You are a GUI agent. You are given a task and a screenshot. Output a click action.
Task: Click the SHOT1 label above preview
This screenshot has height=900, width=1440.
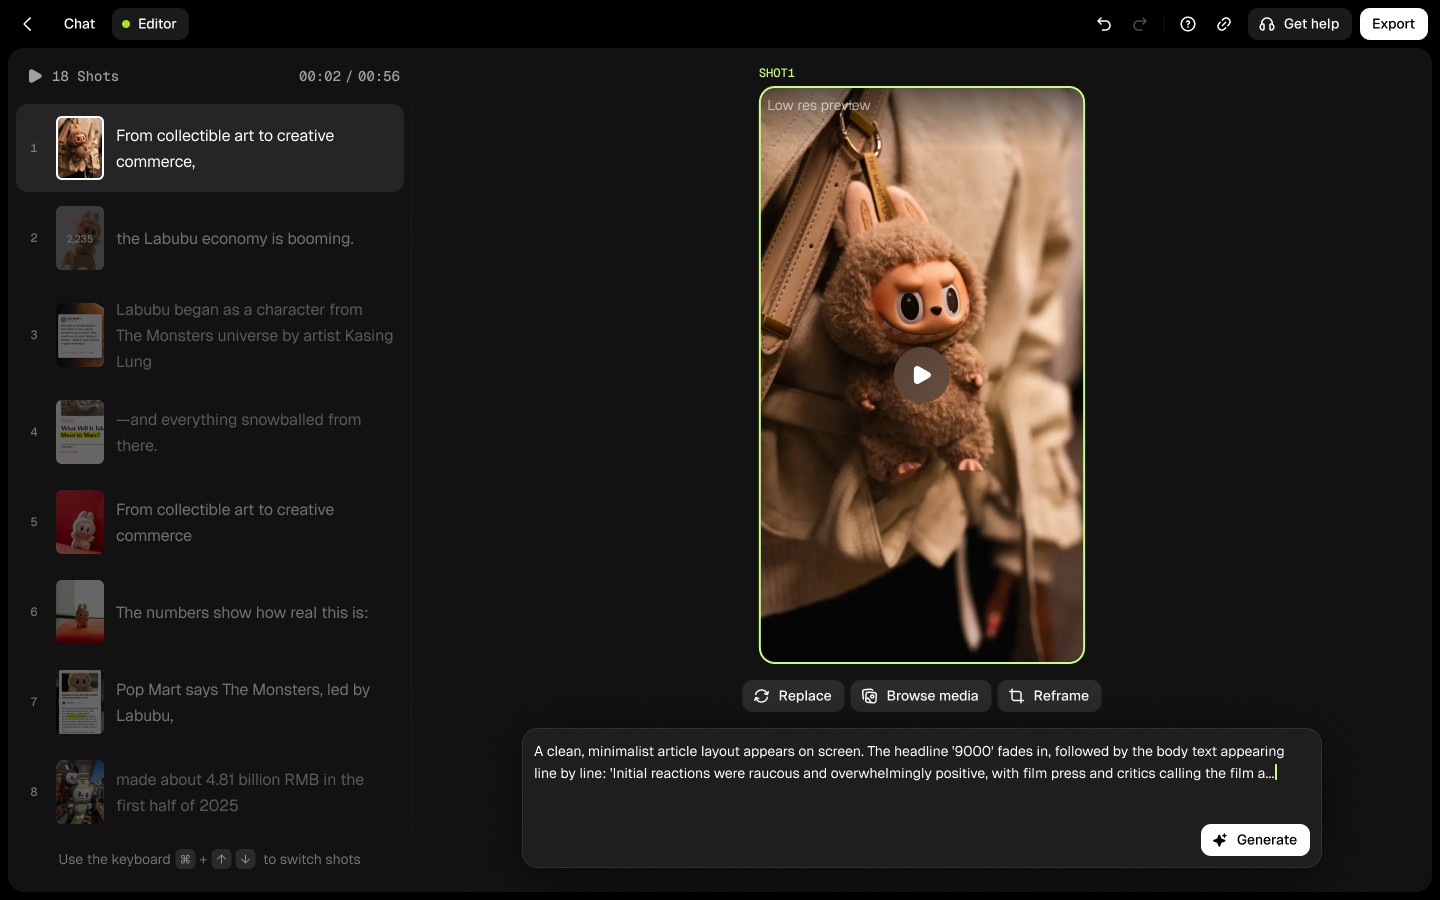(777, 73)
